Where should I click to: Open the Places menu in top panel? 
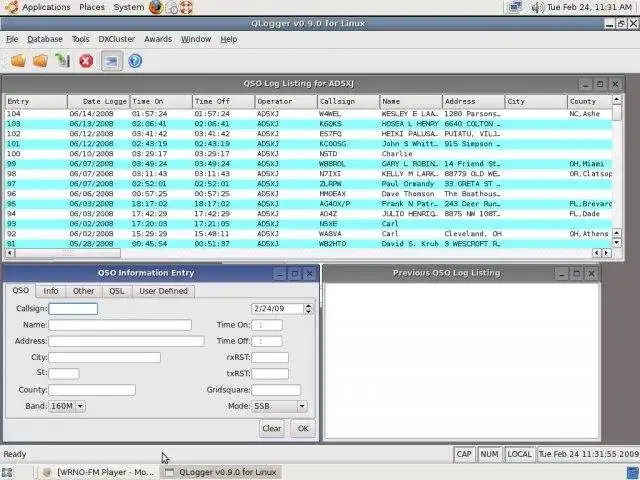(92, 7)
